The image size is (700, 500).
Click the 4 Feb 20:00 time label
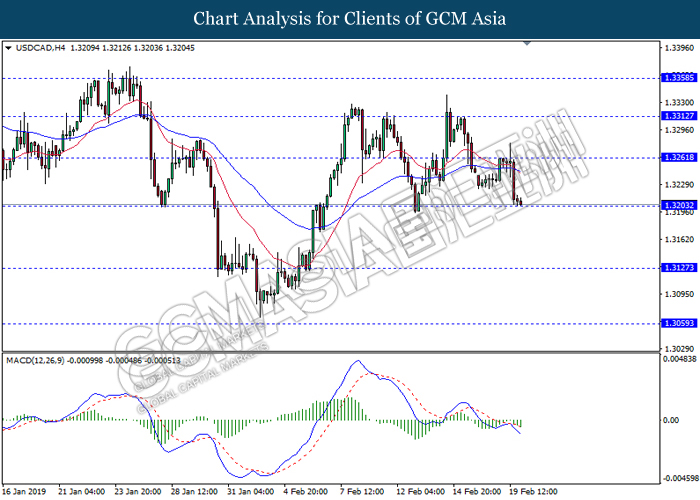(x=306, y=492)
